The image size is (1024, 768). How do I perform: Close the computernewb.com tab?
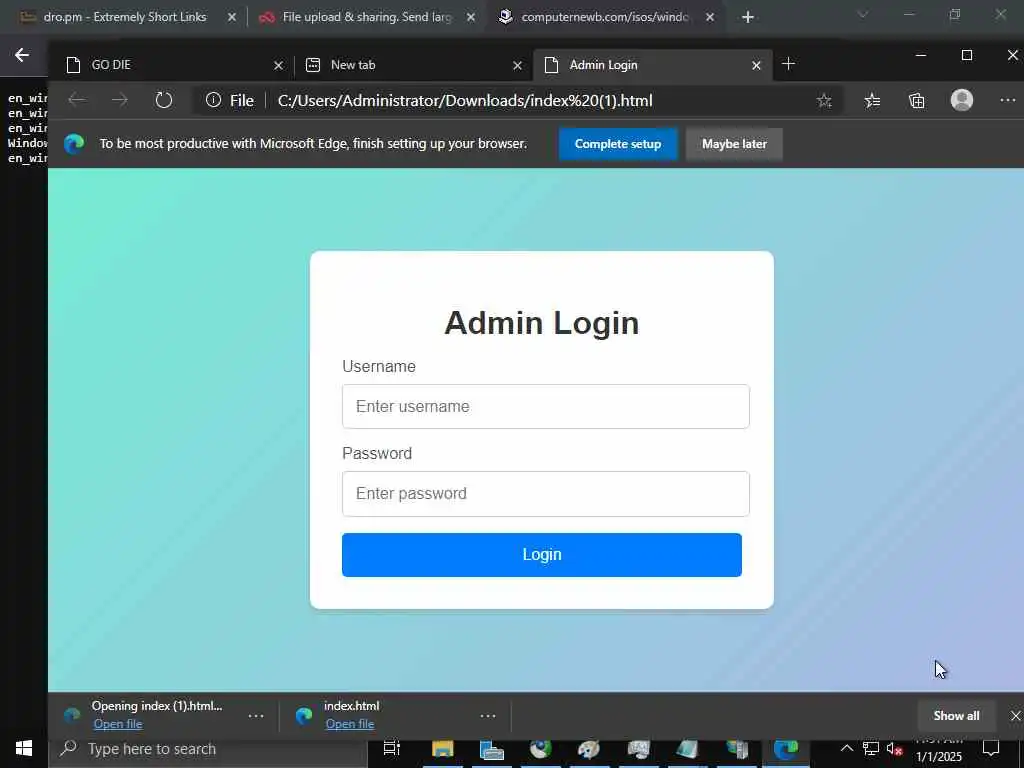tap(710, 18)
